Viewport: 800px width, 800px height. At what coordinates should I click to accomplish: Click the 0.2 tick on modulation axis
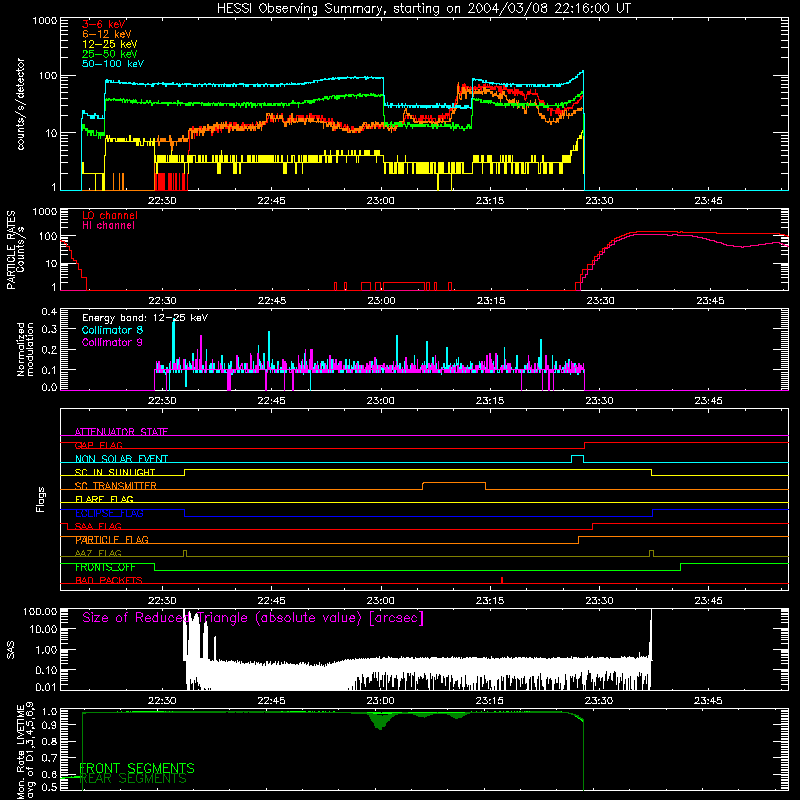49,350
